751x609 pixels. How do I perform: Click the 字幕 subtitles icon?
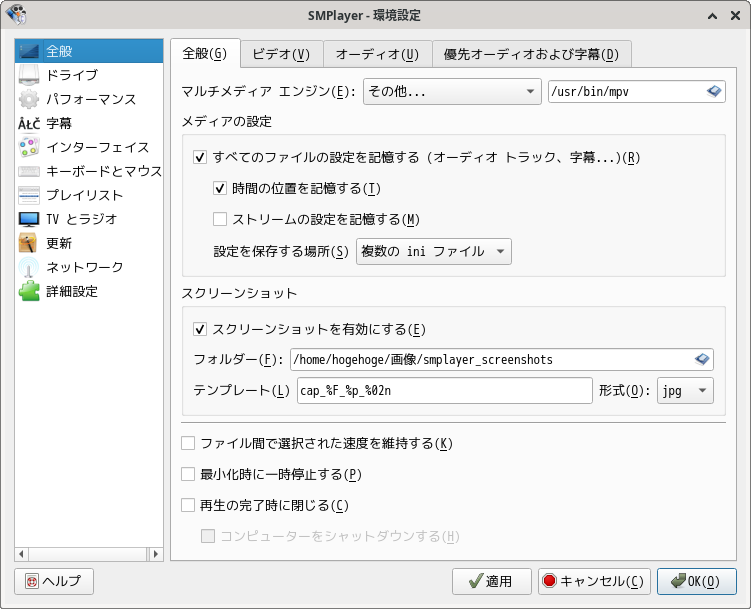(x=30, y=123)
